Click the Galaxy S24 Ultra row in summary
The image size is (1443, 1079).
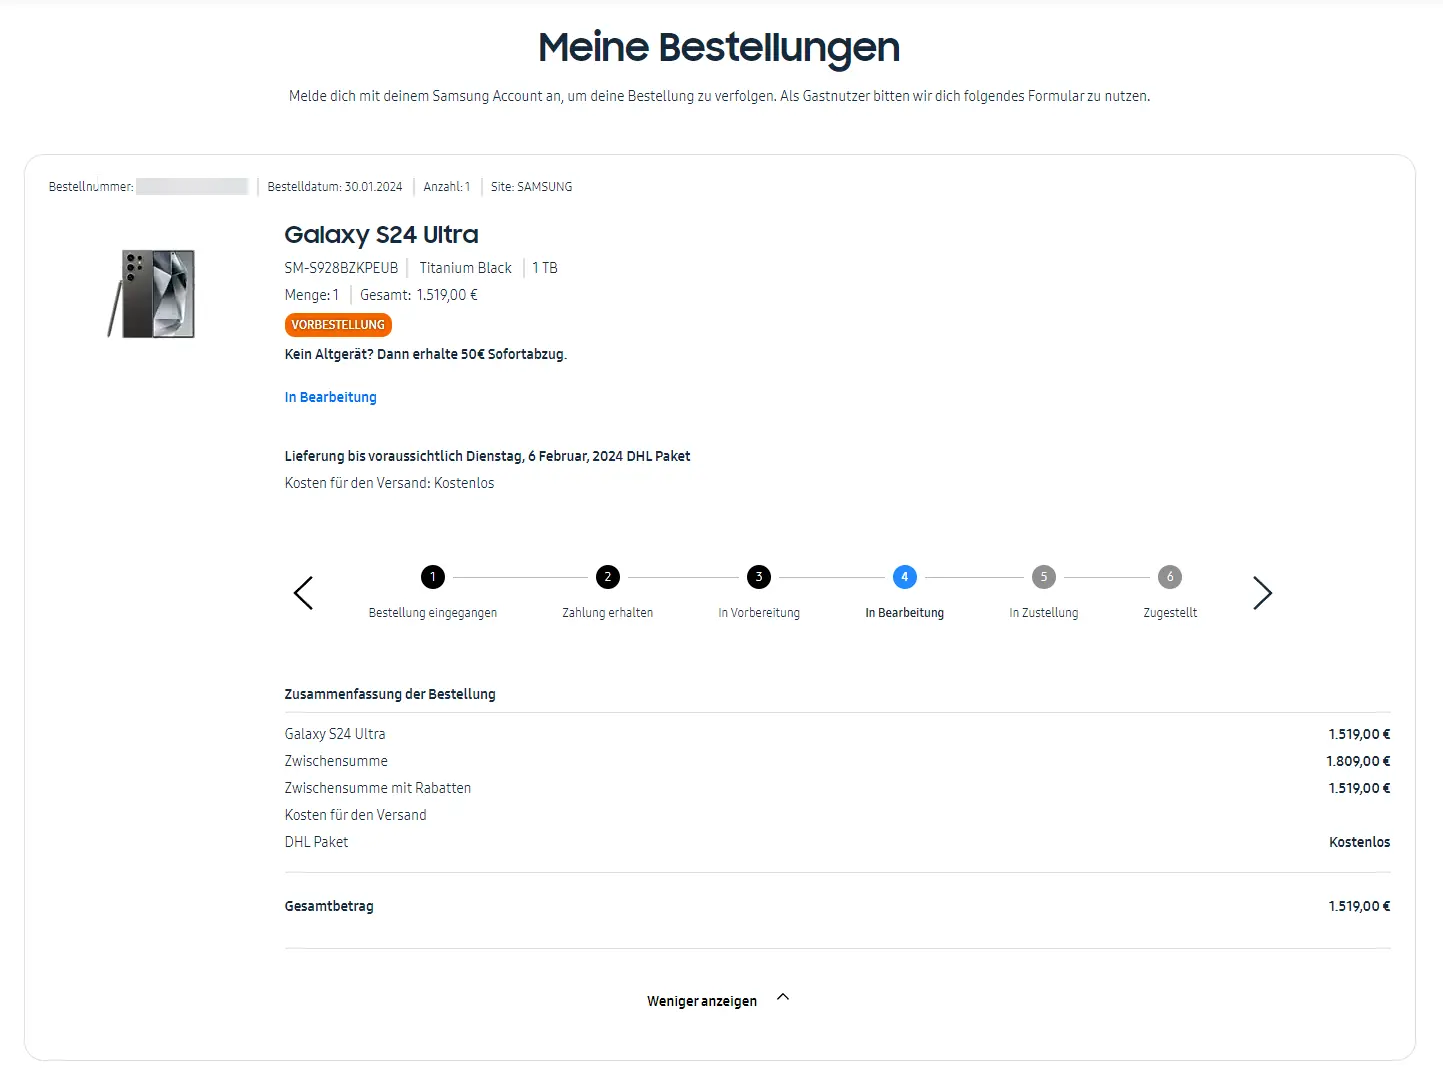[837, 734]
